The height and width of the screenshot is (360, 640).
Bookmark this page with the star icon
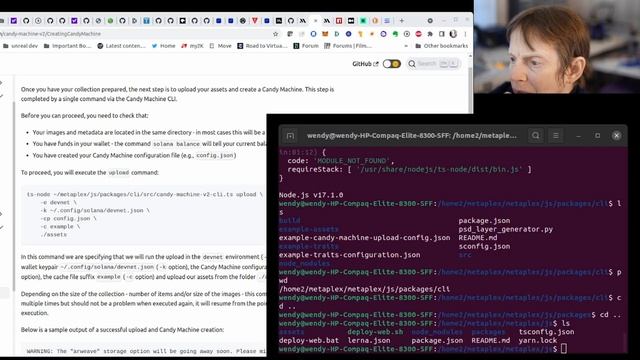(276, 34)
